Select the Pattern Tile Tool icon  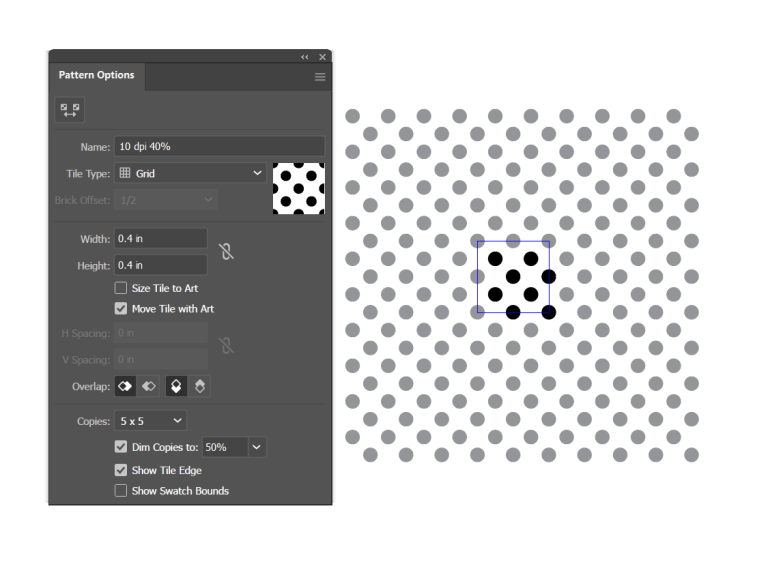coord(70,109)
